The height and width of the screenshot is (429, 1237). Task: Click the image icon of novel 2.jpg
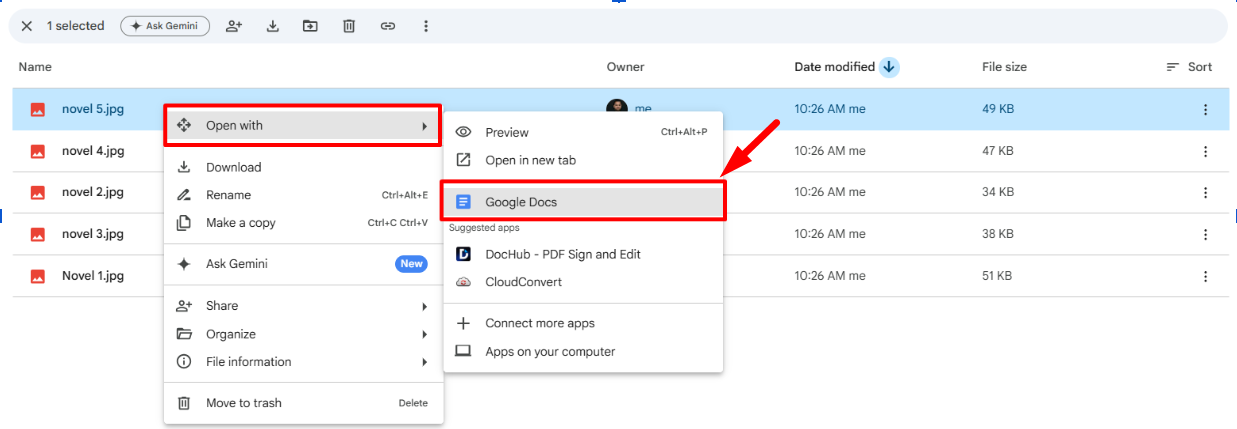click(x=37, y=192)
